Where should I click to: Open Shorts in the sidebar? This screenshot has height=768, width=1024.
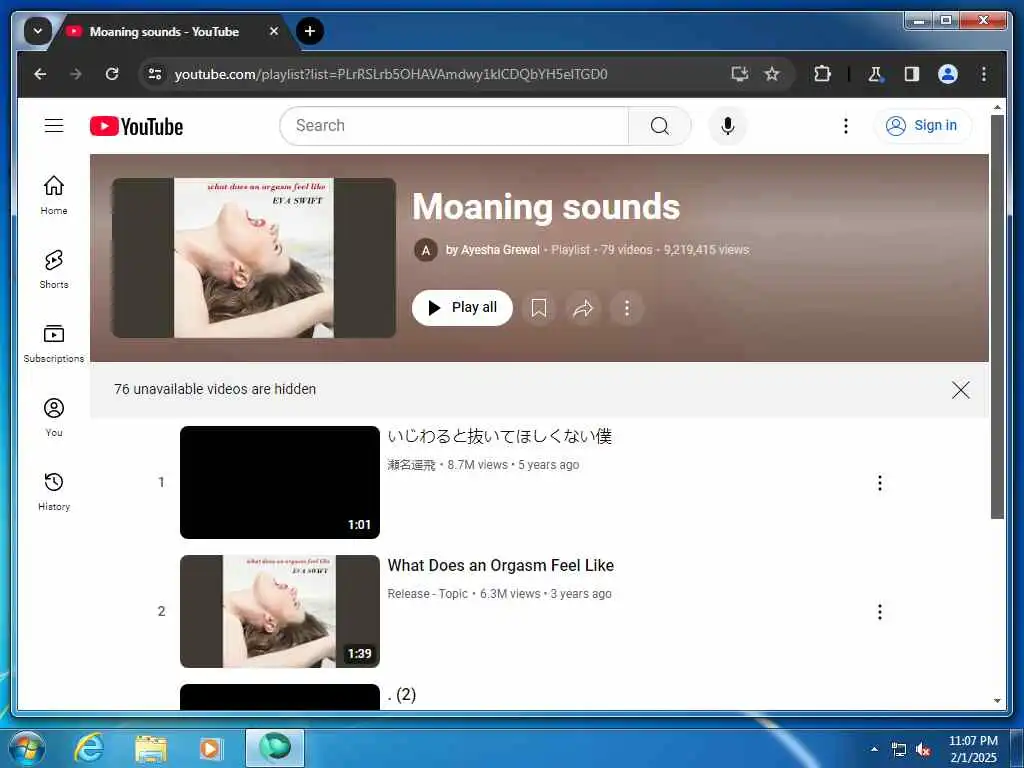tap(54, 268)
